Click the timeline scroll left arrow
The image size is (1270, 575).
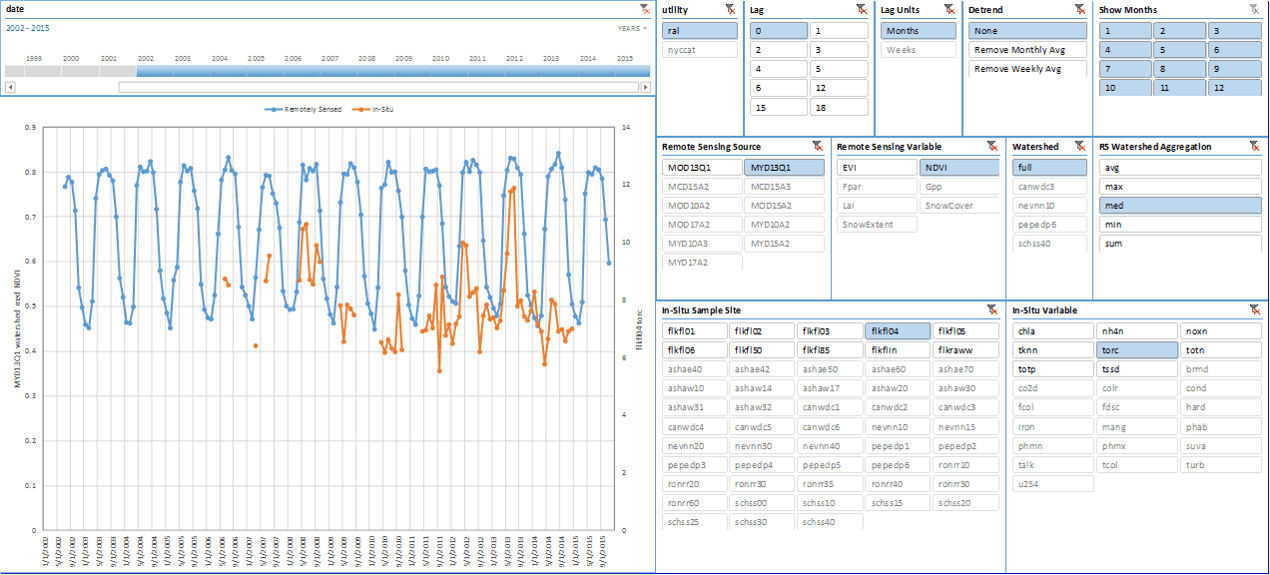(10, 87)
